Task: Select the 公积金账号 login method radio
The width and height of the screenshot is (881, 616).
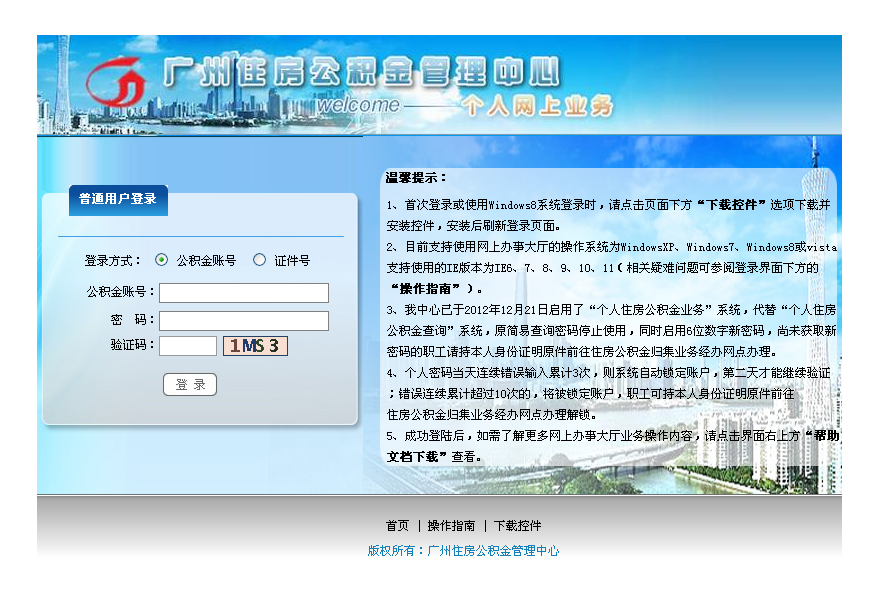Action: [162, 260]
